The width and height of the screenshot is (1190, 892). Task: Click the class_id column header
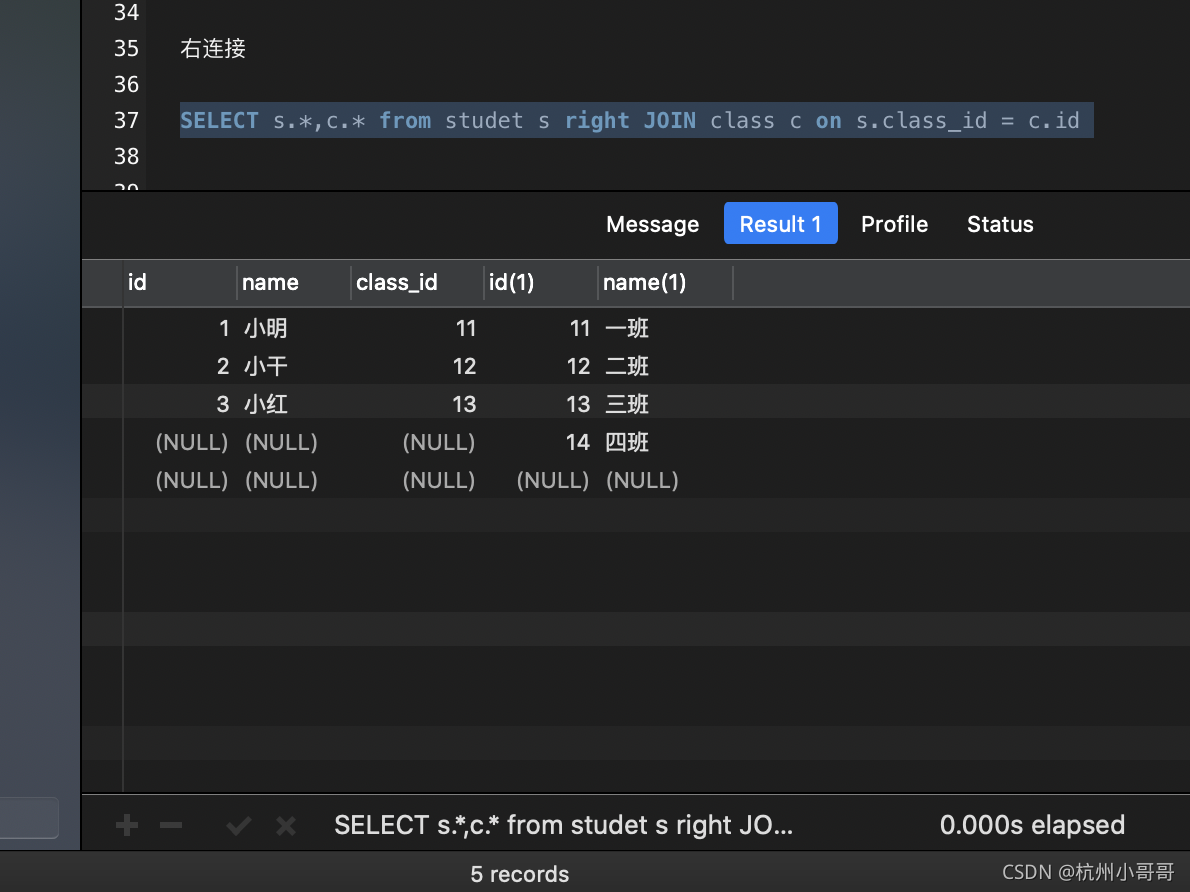click(417, 282)
